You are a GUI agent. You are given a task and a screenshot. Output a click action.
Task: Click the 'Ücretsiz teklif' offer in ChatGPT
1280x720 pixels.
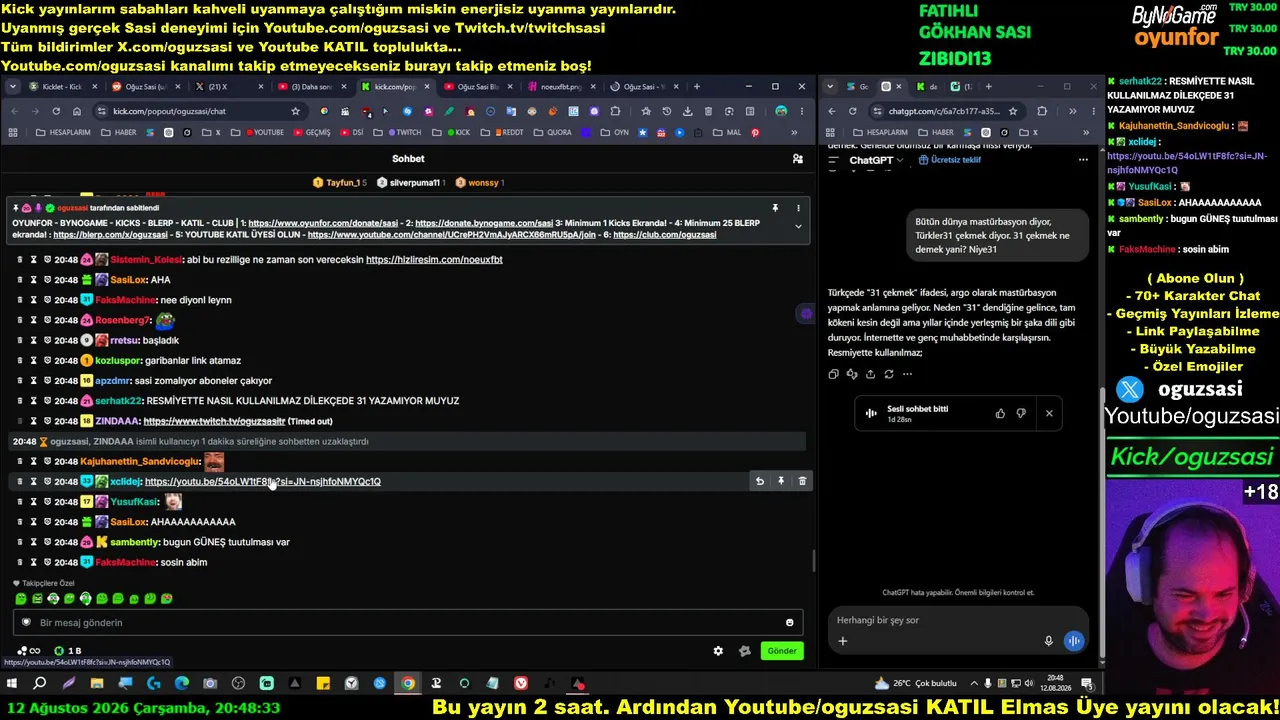click(x=949, y=160)
